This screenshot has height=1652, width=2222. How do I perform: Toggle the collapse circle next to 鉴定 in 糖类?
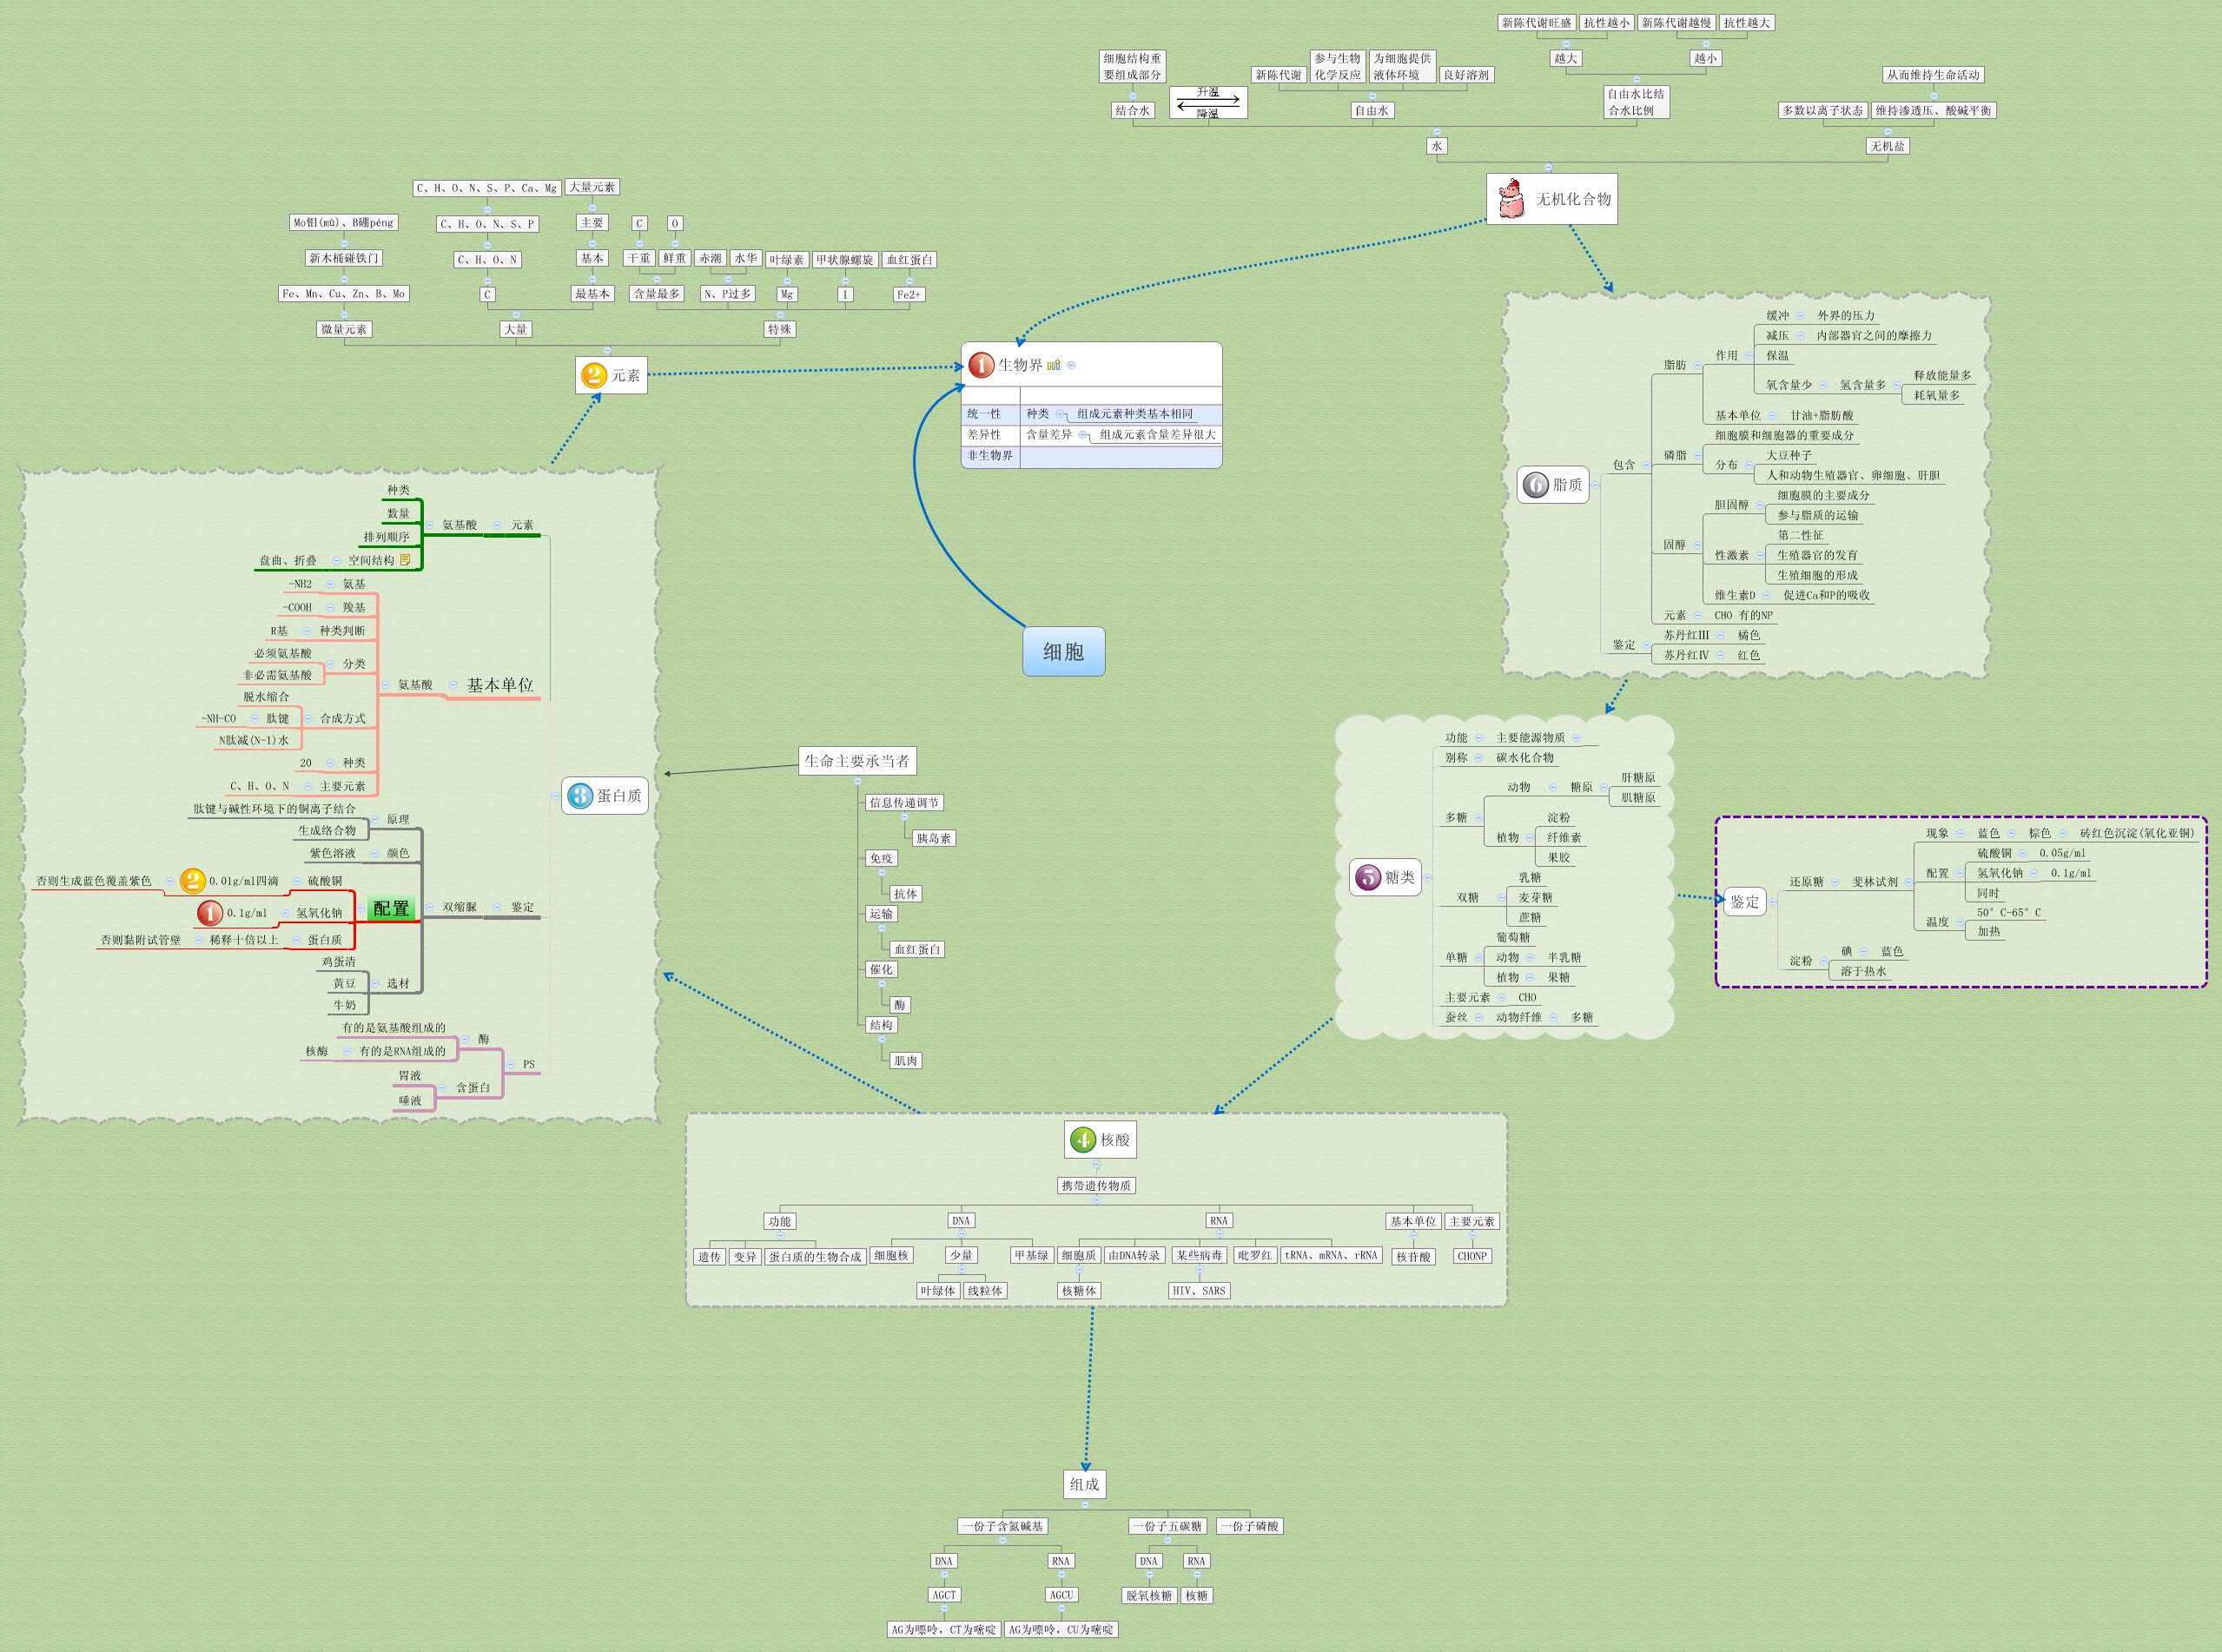pyautogui.click(x=1773, y=903)
